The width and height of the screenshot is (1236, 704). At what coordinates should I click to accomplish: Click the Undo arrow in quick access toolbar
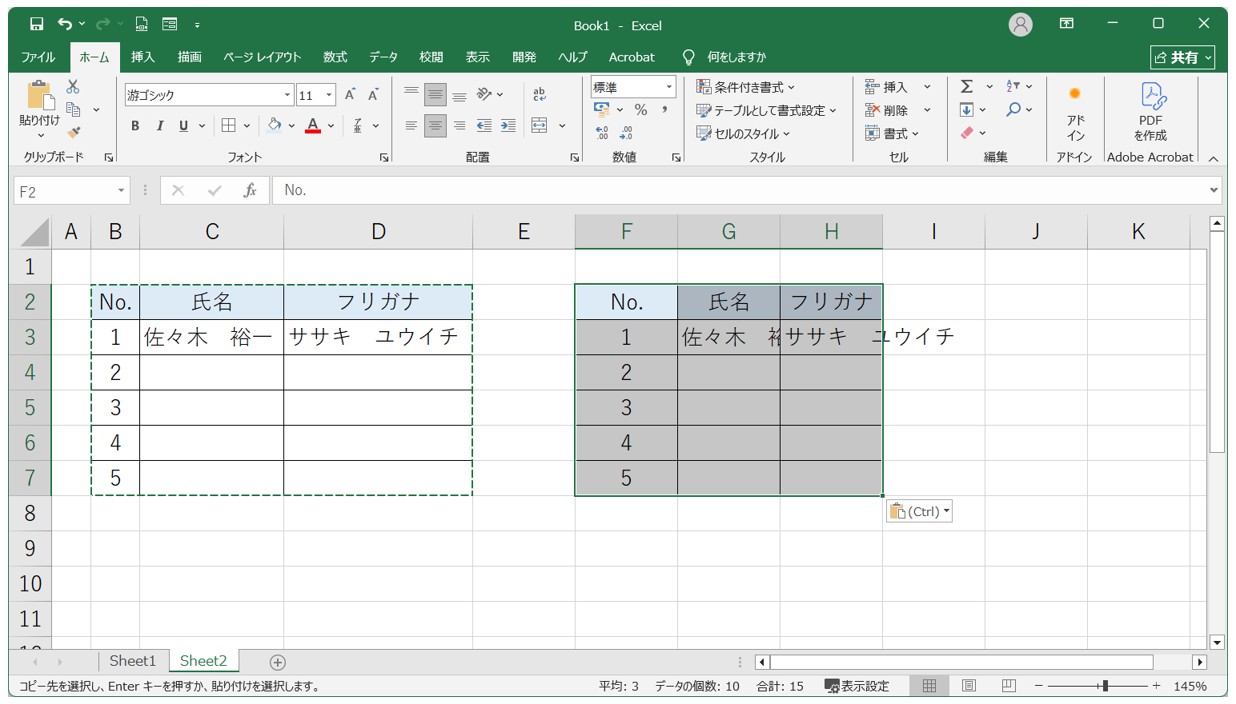(65, 24)
